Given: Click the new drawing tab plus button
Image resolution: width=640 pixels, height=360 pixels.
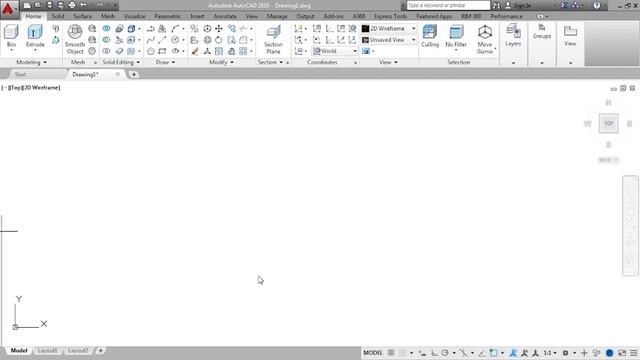Looking at the screenshot, I should tap(134, 75).
